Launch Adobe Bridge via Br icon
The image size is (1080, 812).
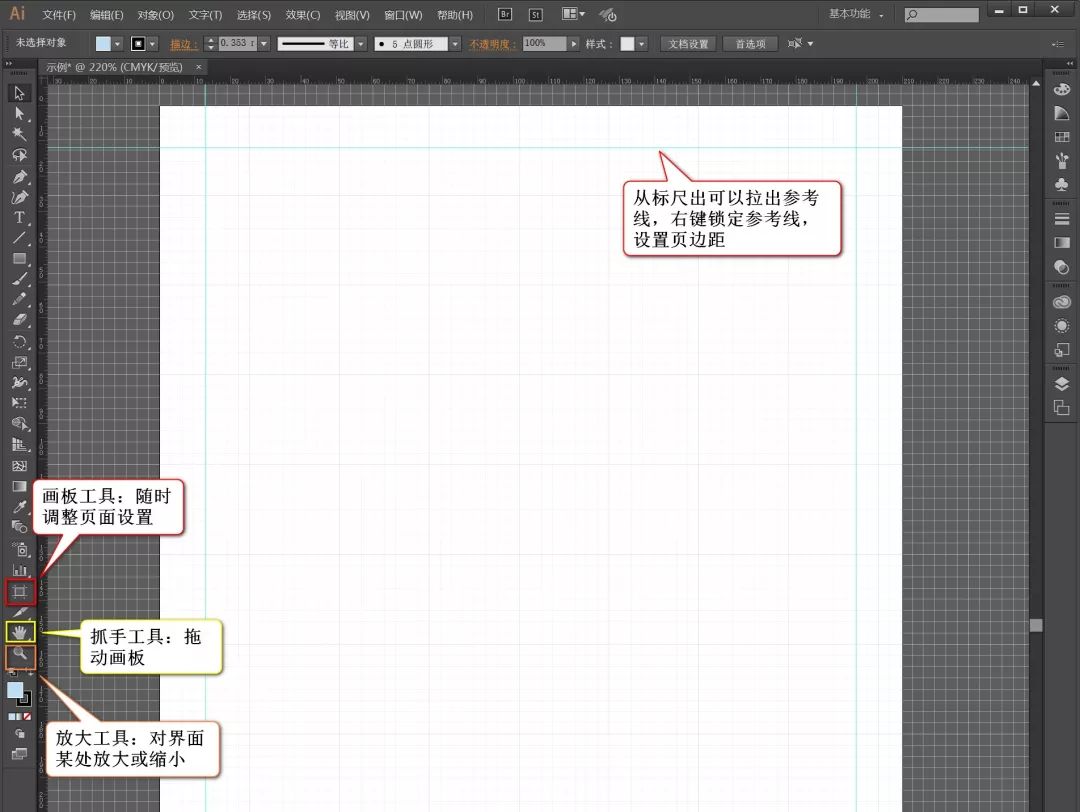pyautogui.click(x=505, y=14)
